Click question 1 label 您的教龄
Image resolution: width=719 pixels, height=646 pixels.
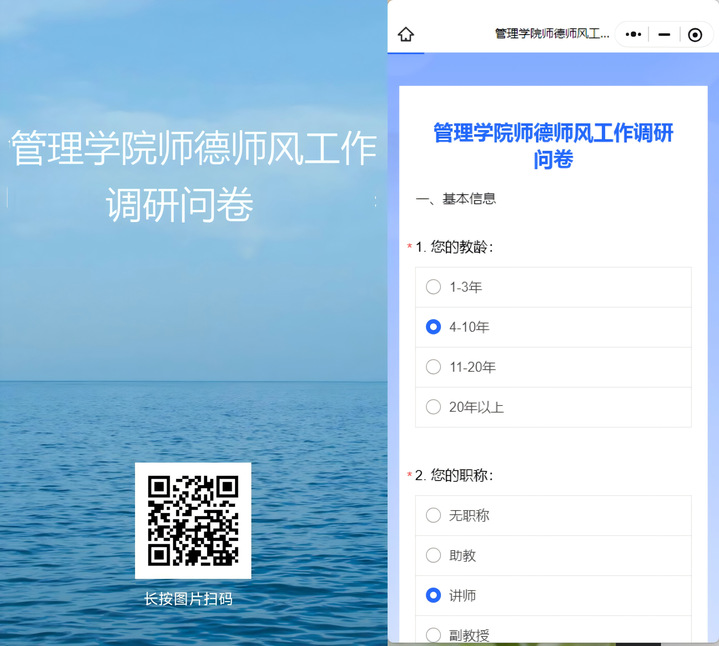[454, 247]
